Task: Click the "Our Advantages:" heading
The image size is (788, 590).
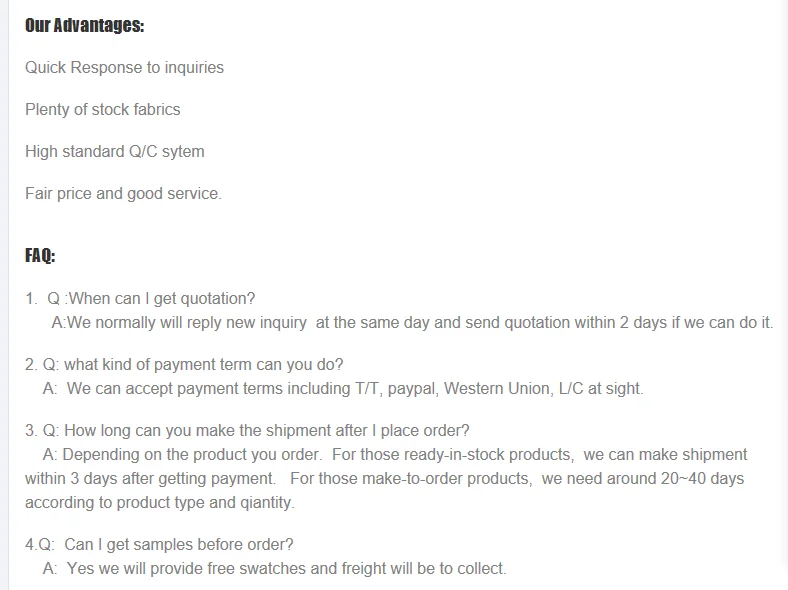Action: [x=84, y=26]
